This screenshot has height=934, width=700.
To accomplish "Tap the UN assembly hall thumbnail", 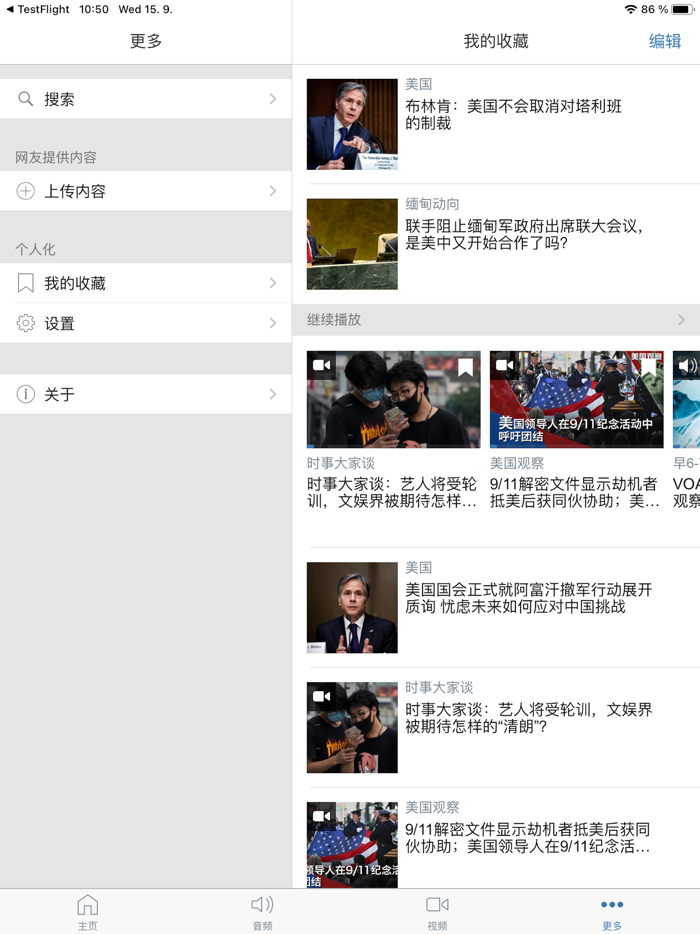I will click(352, 244).
